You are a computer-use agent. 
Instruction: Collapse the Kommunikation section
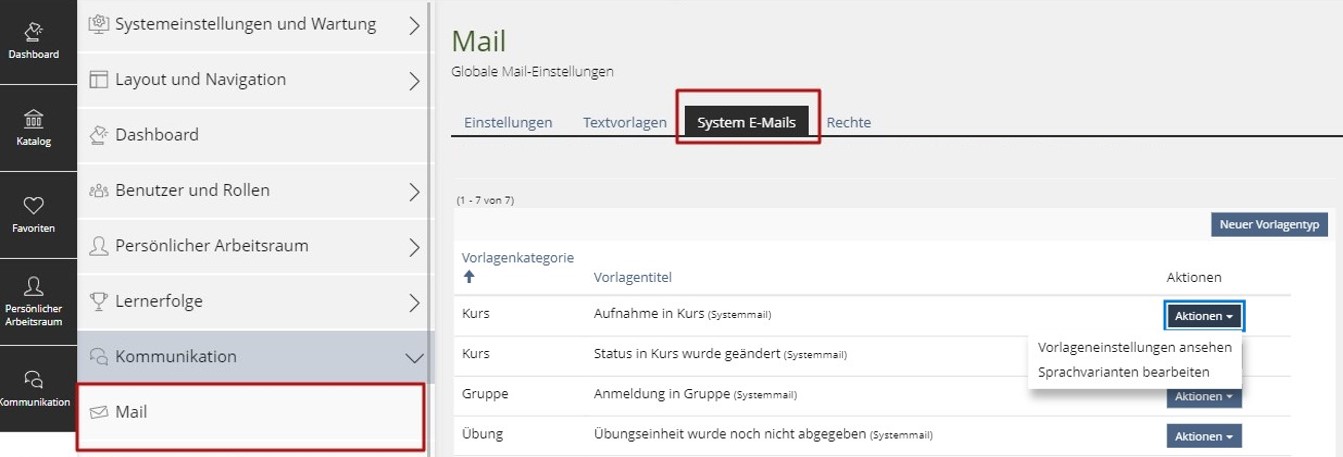point(414,357)
